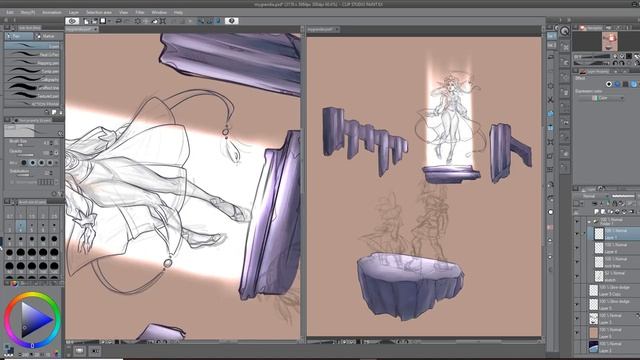
Task: Collapse the Folder 1 layer group
Action: tap(589, 222)
